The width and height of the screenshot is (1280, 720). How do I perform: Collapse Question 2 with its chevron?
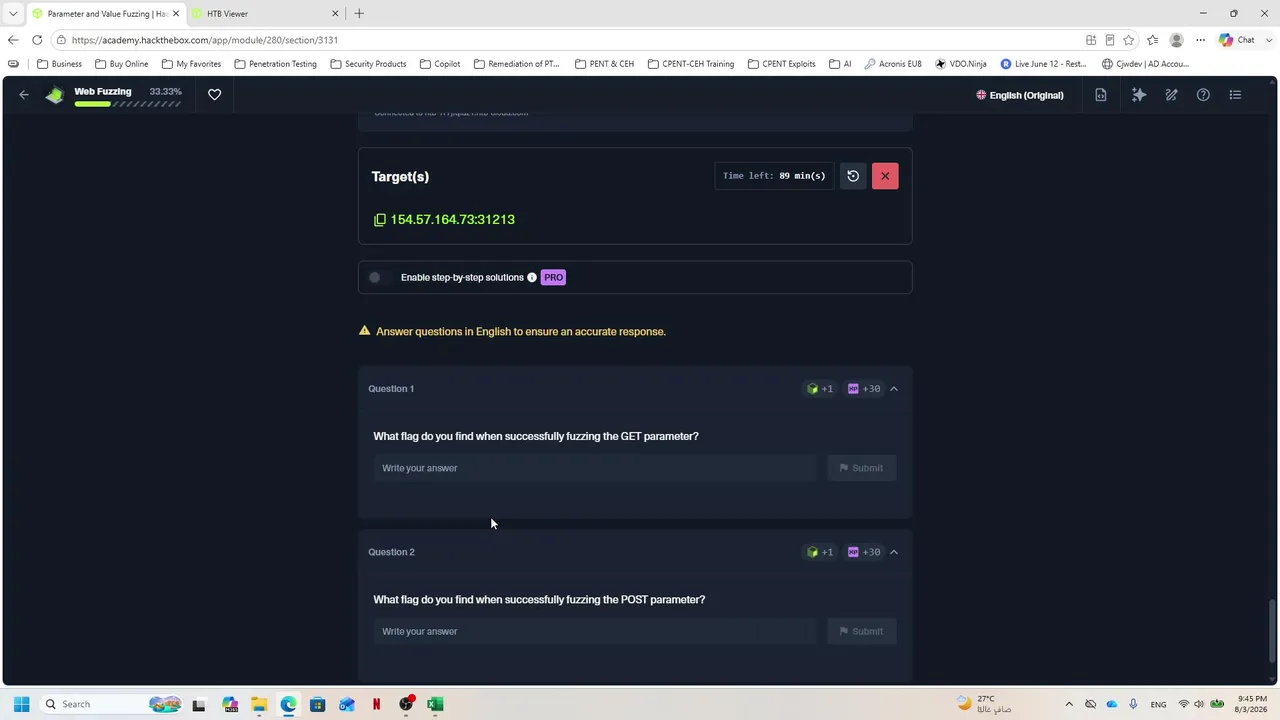click(x=894, y=552)
